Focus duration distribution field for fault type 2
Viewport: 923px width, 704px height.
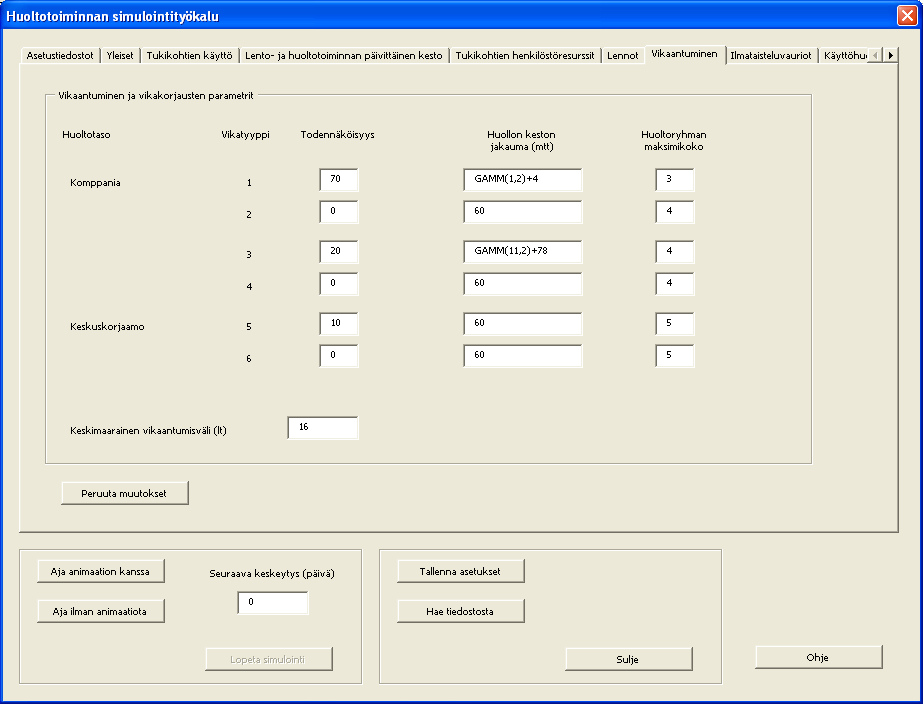click(x=523, y=211)
